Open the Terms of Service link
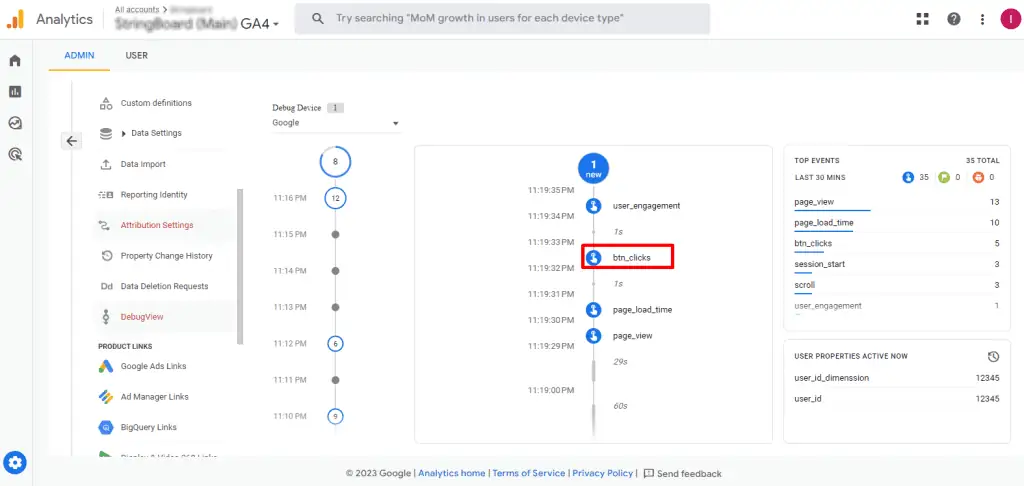The height and width of the screenshot is (486, 1024). point(529,474)
